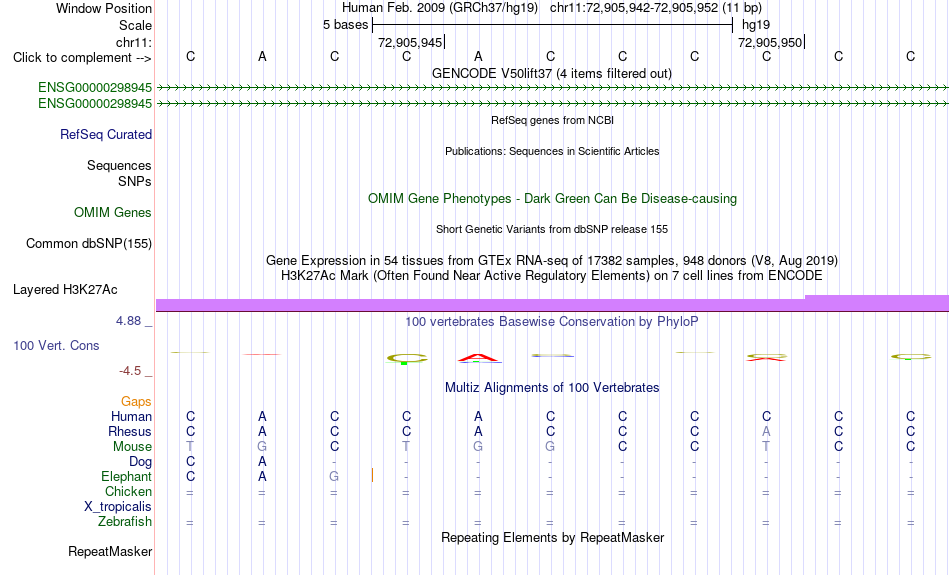Click the 5 bases scale bar
Viewport: 950px width, 575px height.
(x=552, y=25)
